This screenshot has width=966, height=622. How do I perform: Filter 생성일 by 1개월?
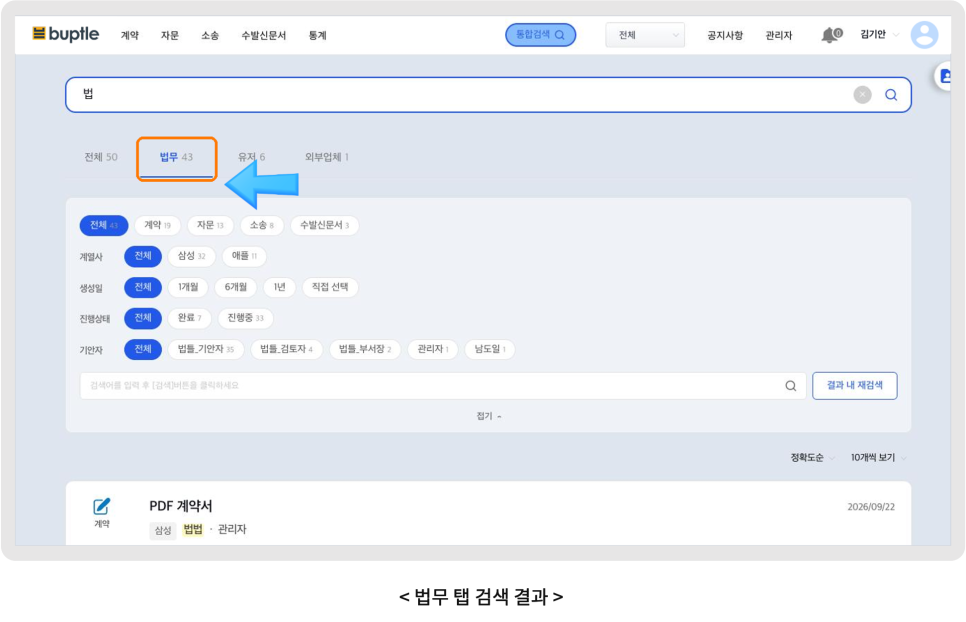point(188,288)
